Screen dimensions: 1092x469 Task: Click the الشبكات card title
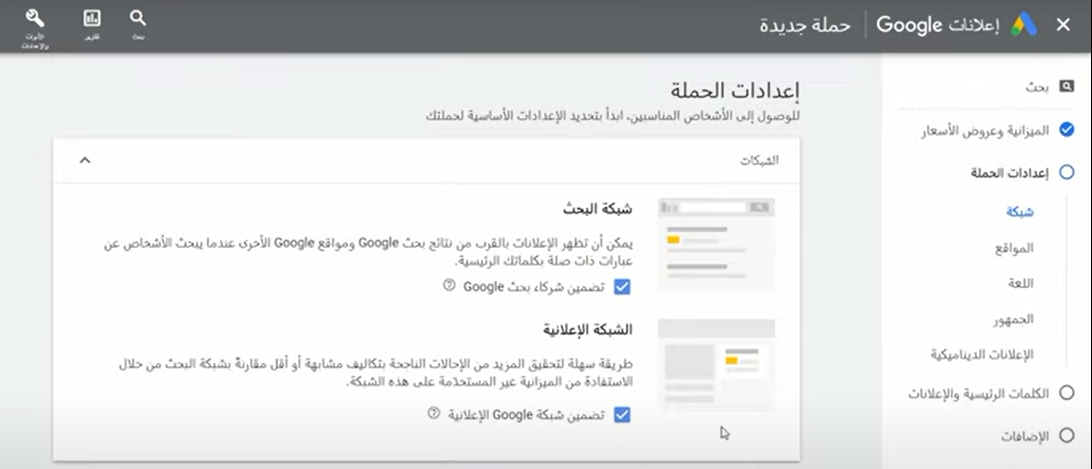[x=759, y=160]
